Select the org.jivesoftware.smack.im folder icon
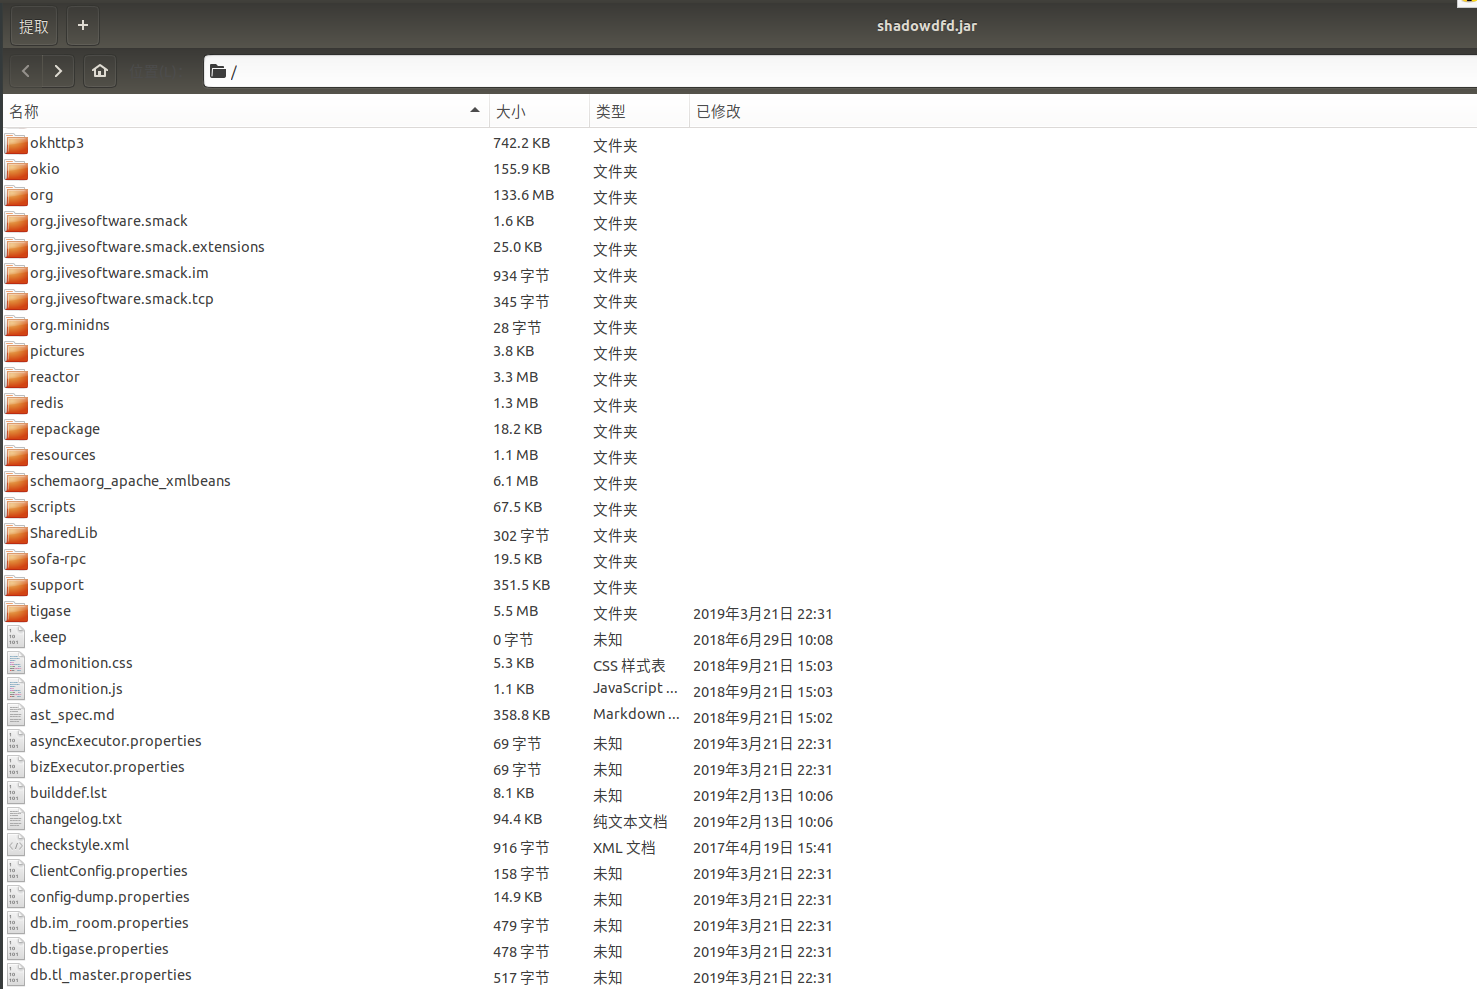Screen dimensions: 1477x989 click(16, 273)
